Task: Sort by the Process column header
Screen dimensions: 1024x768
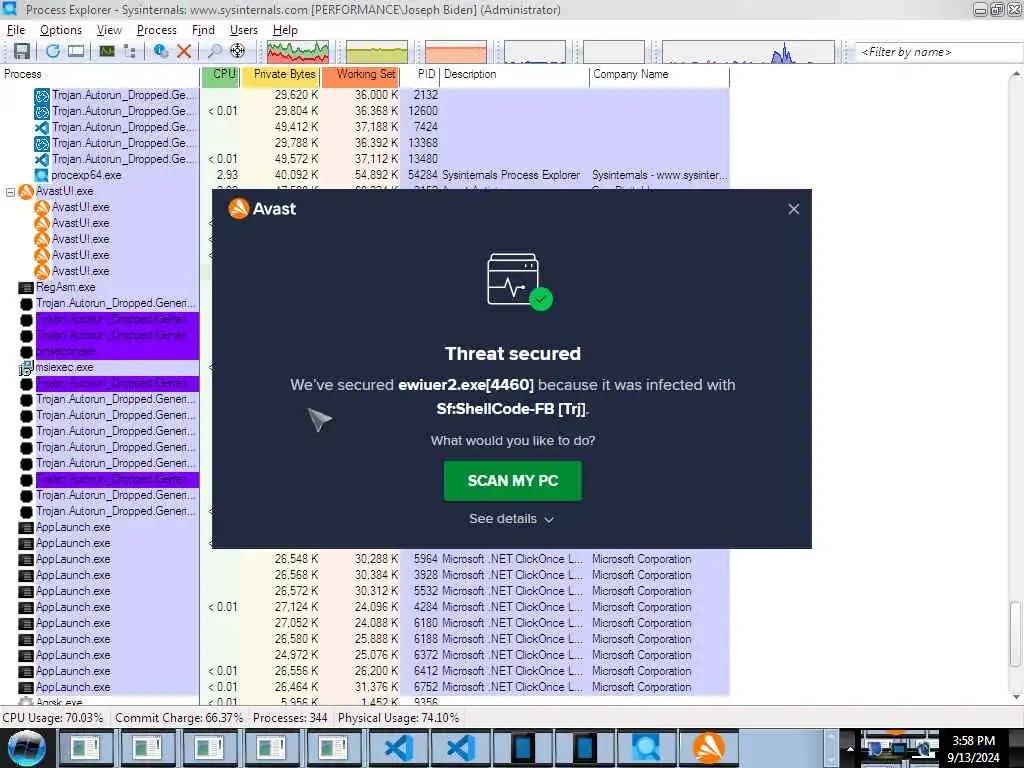Action: (x=99, y=74)
